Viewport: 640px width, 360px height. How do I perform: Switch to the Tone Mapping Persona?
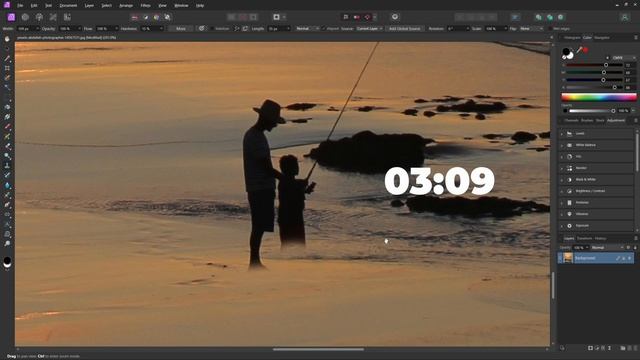click(x=53, y=17)
